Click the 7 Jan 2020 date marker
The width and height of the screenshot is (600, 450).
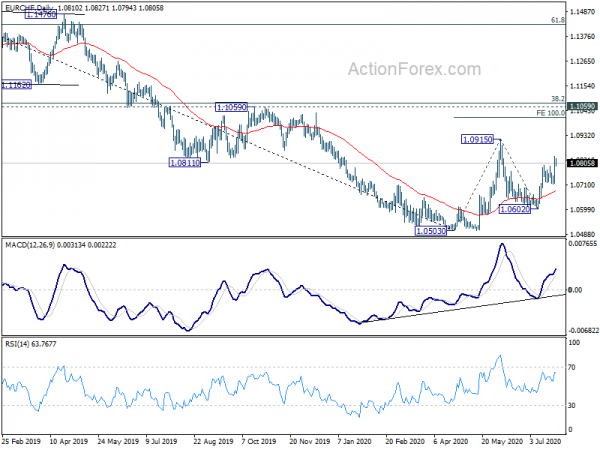pyautogui.click(x=355, y=441)
